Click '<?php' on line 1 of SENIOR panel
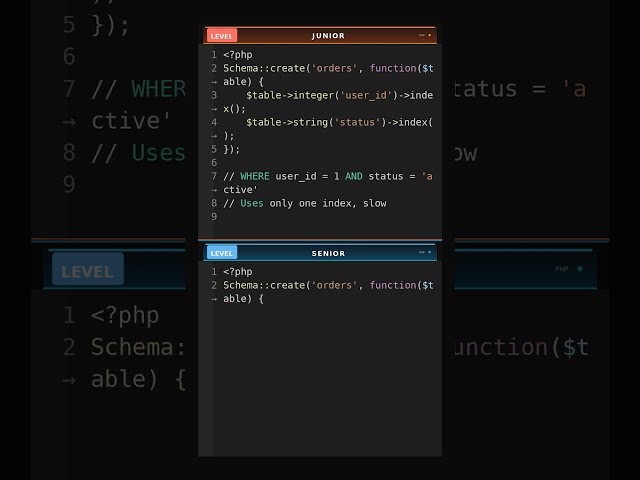Viewport: 640px width, 480px height. [238, 272]
